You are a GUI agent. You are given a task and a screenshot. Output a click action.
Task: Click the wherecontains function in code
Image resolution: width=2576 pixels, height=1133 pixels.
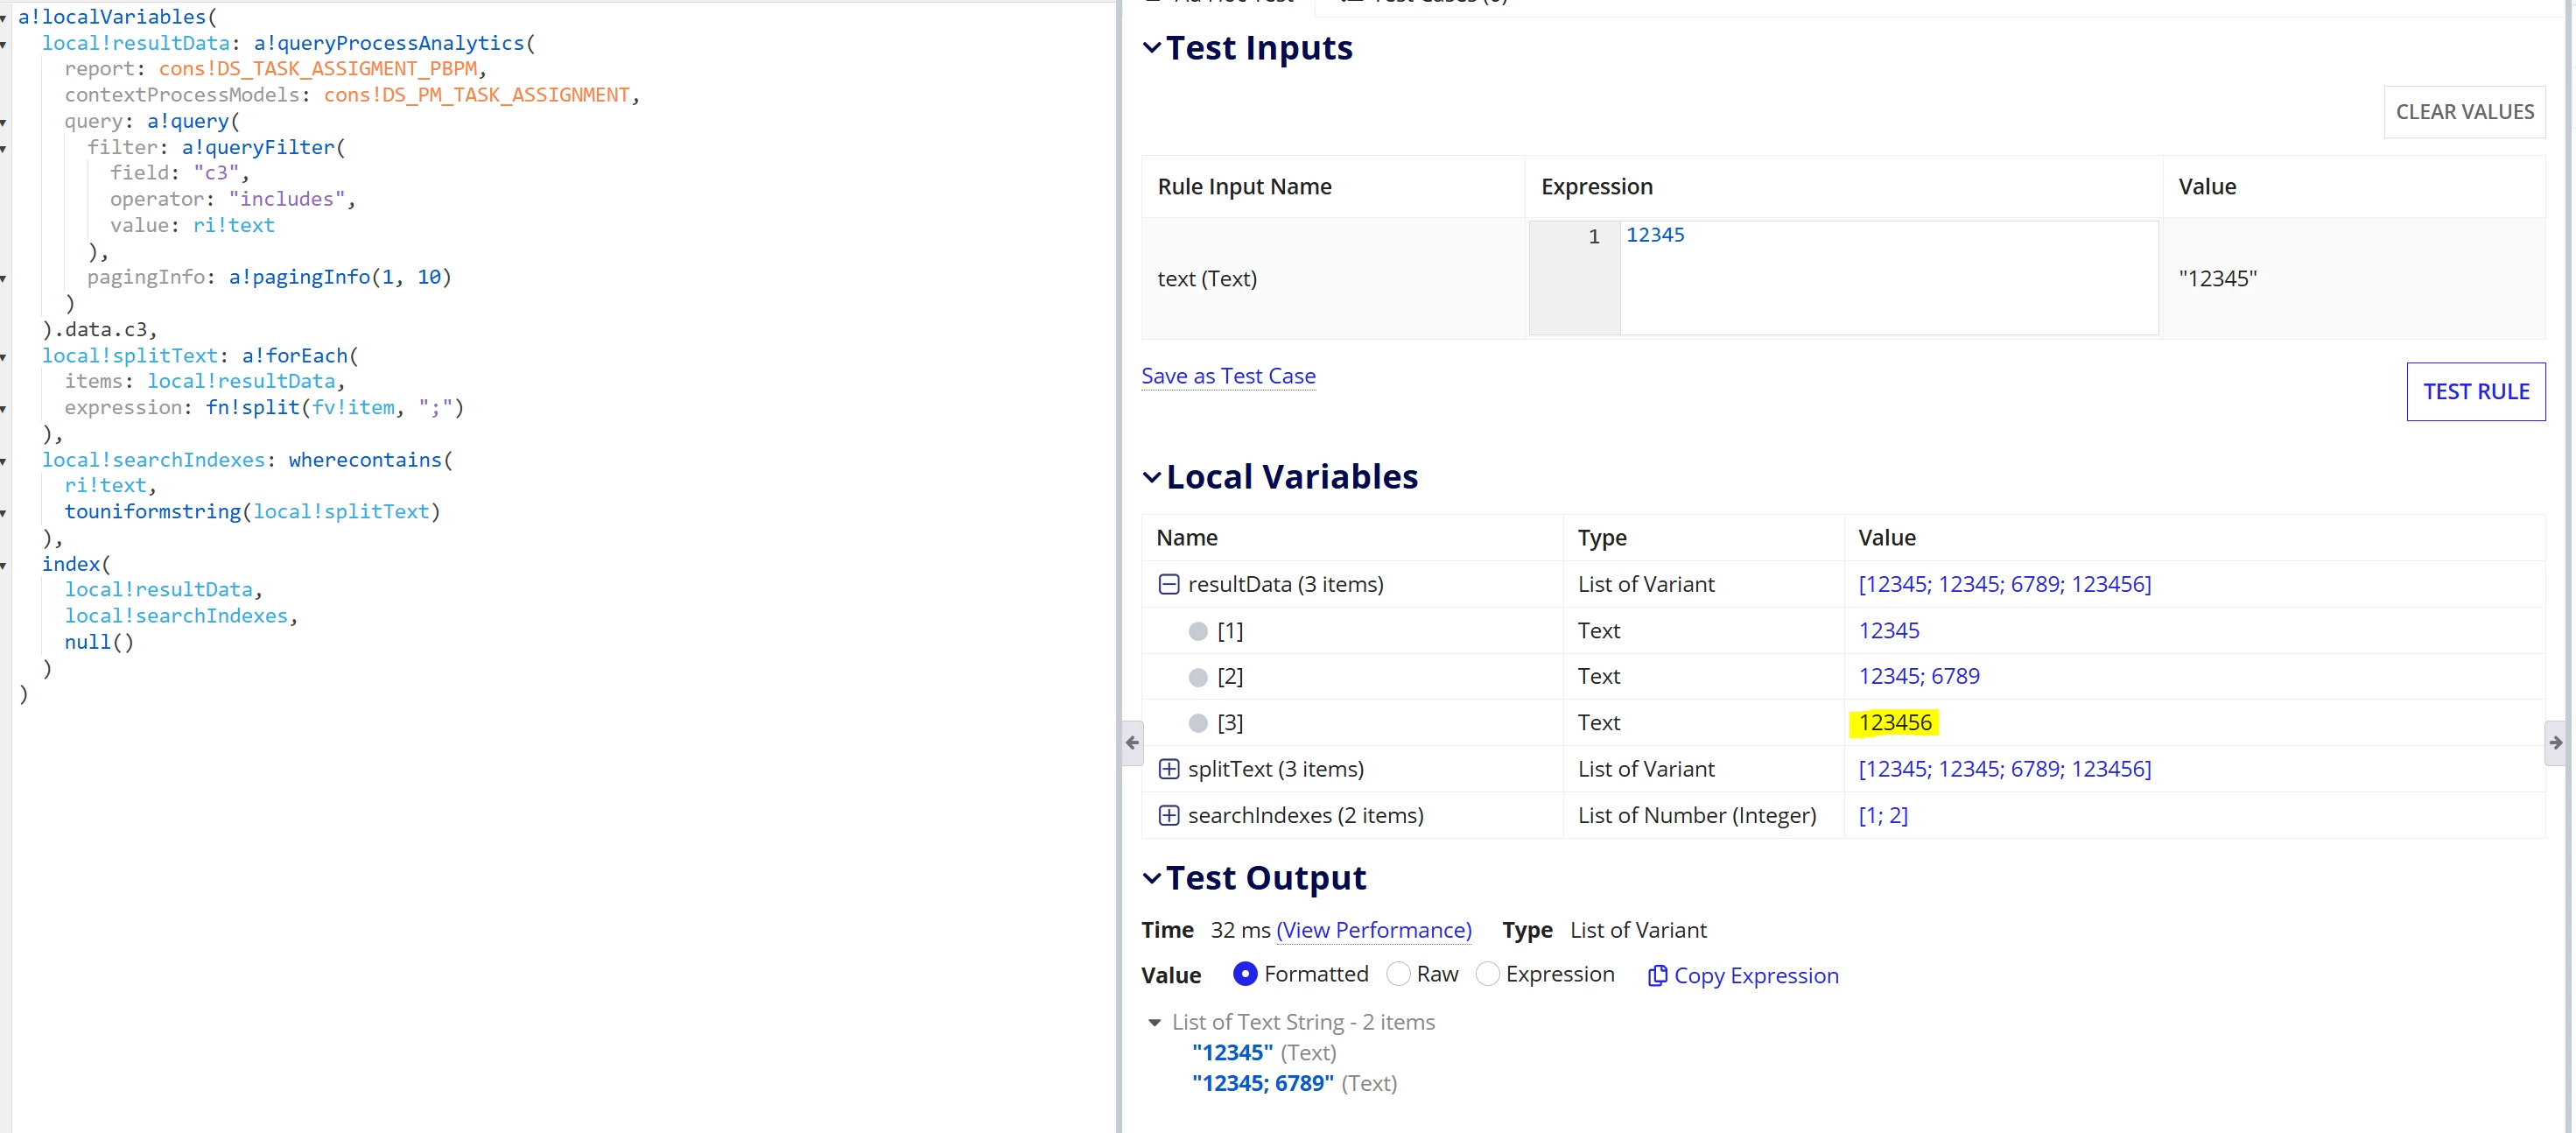coord(364,459)
